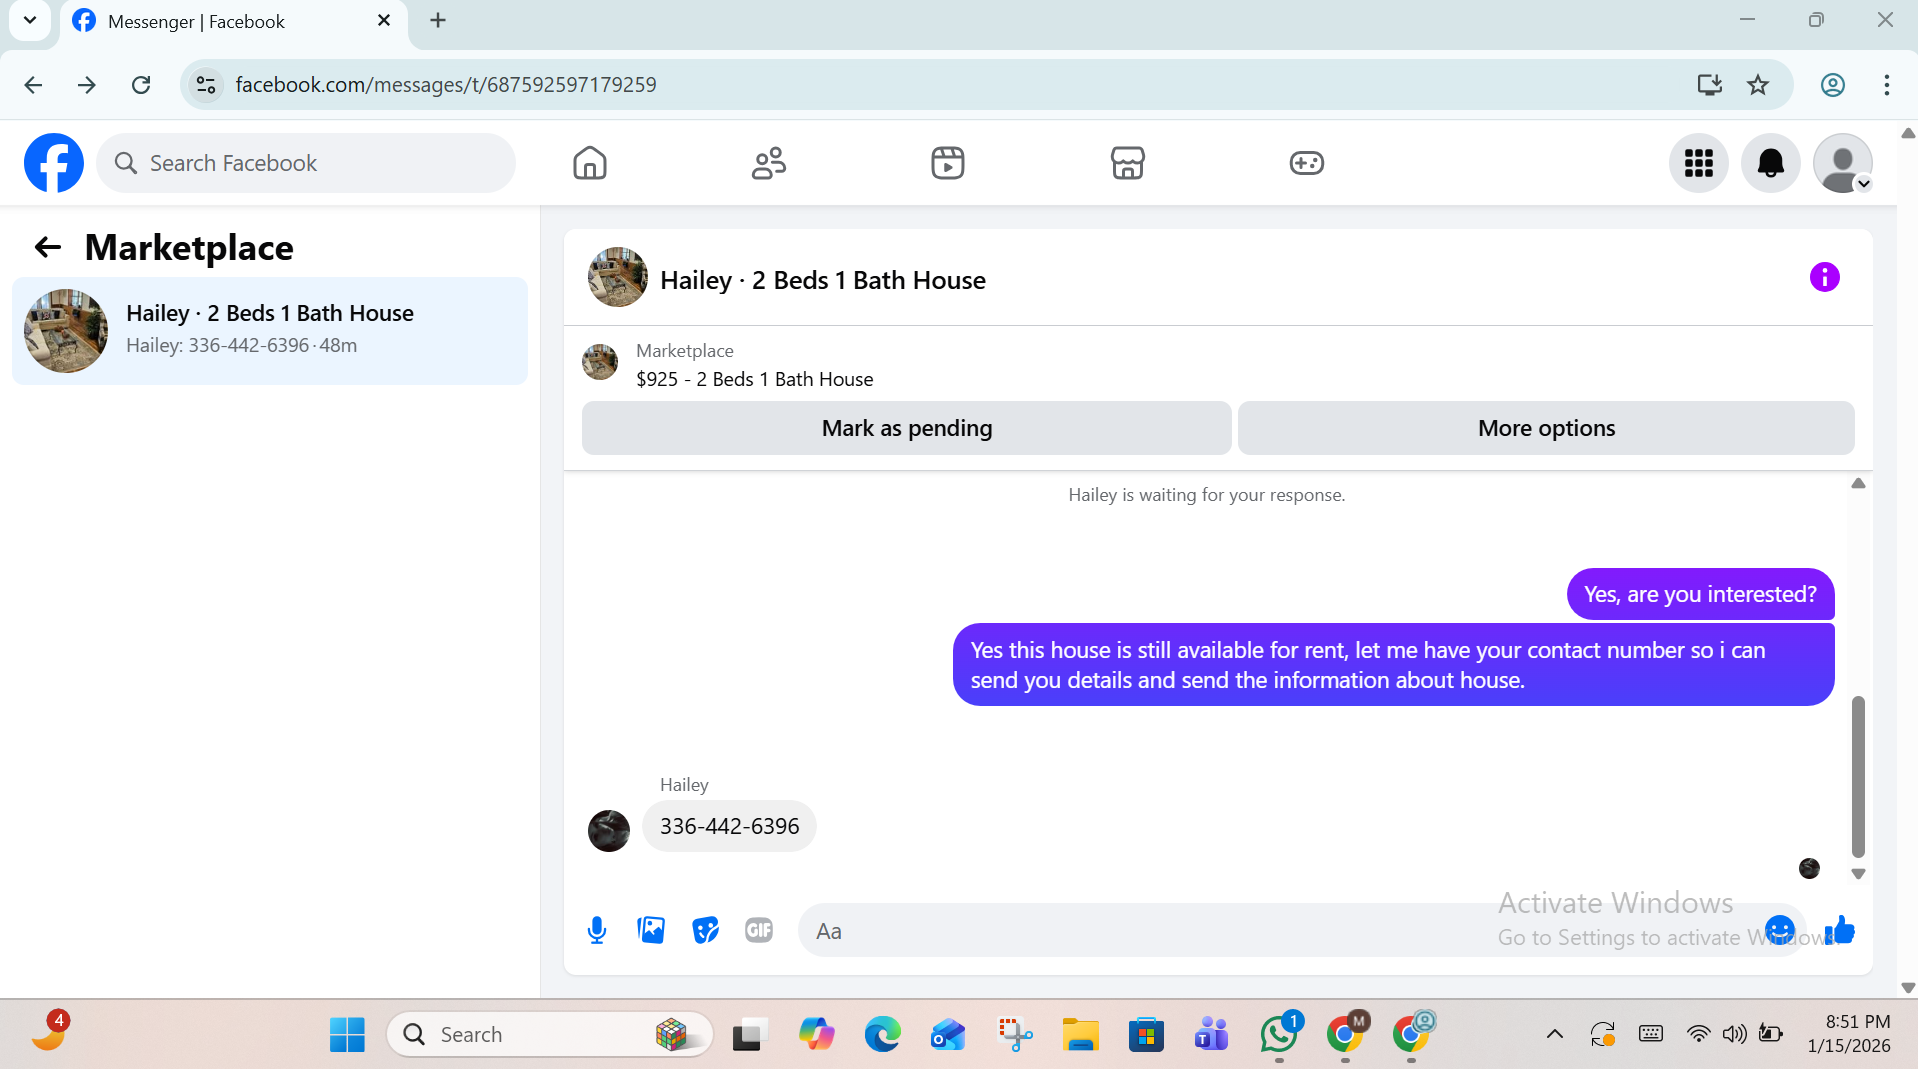
Task: Open a new browser tab
Action: pos(438,21)
